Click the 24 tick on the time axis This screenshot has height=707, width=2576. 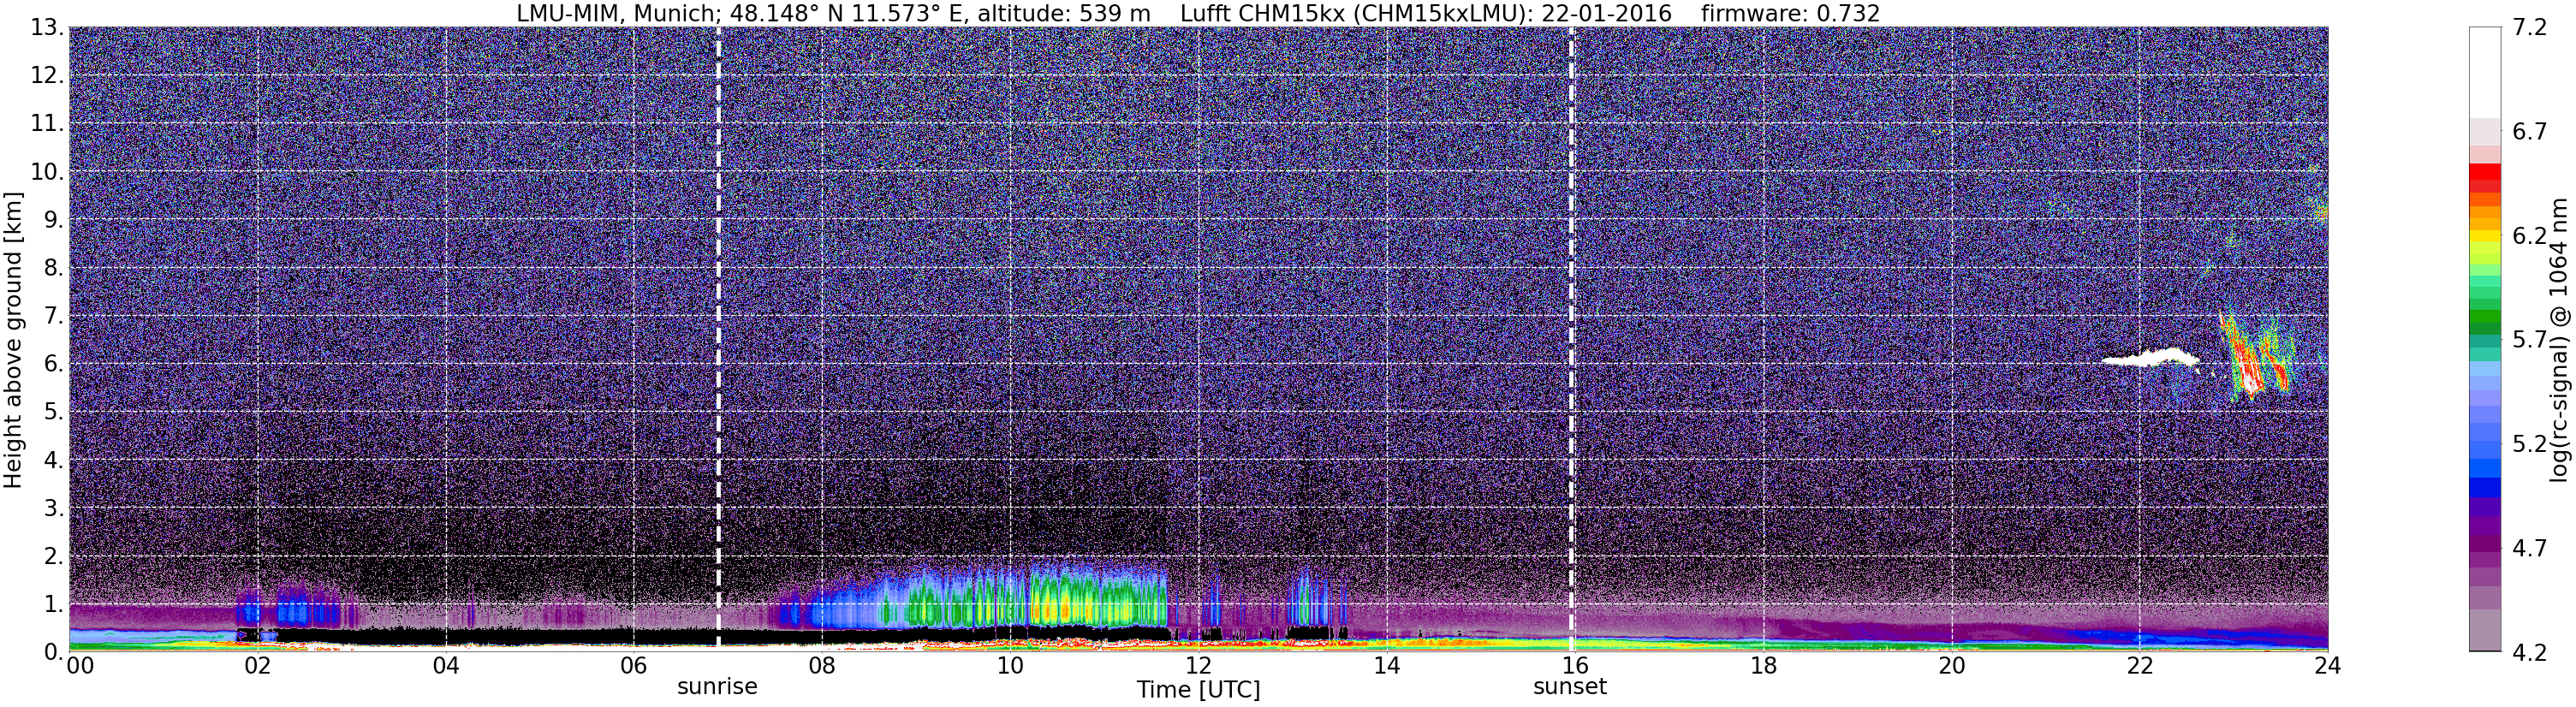click(2327, 666)
